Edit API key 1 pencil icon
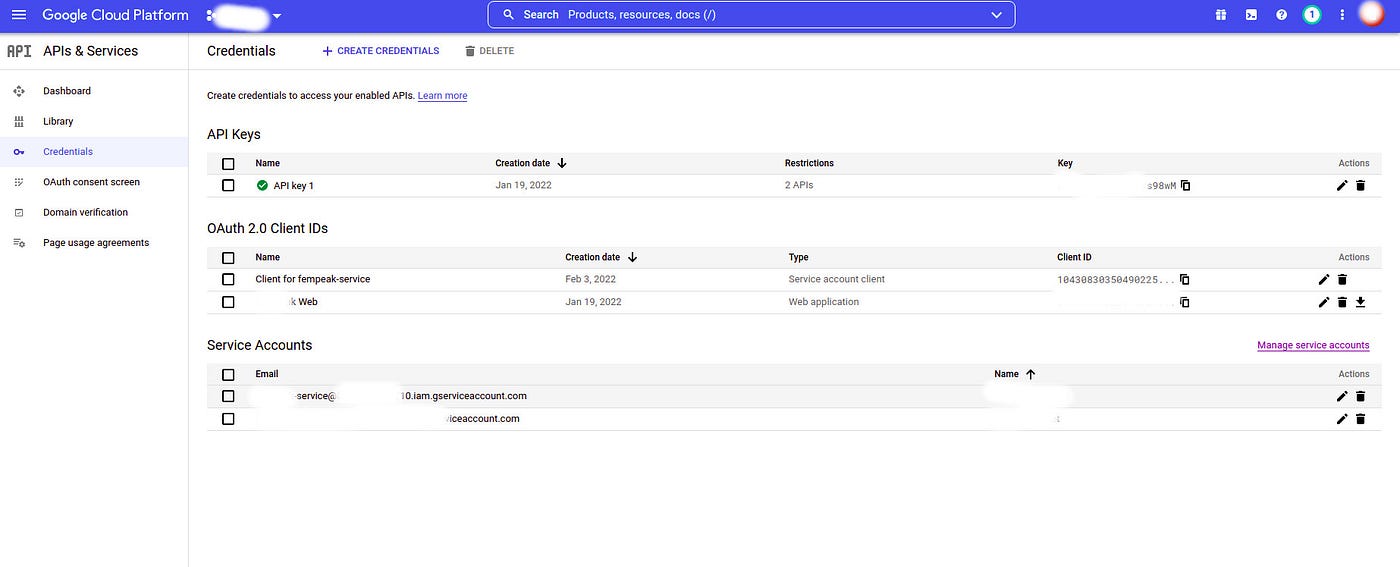This screenshot has width=1400, height=567. tap(1342, 186)
